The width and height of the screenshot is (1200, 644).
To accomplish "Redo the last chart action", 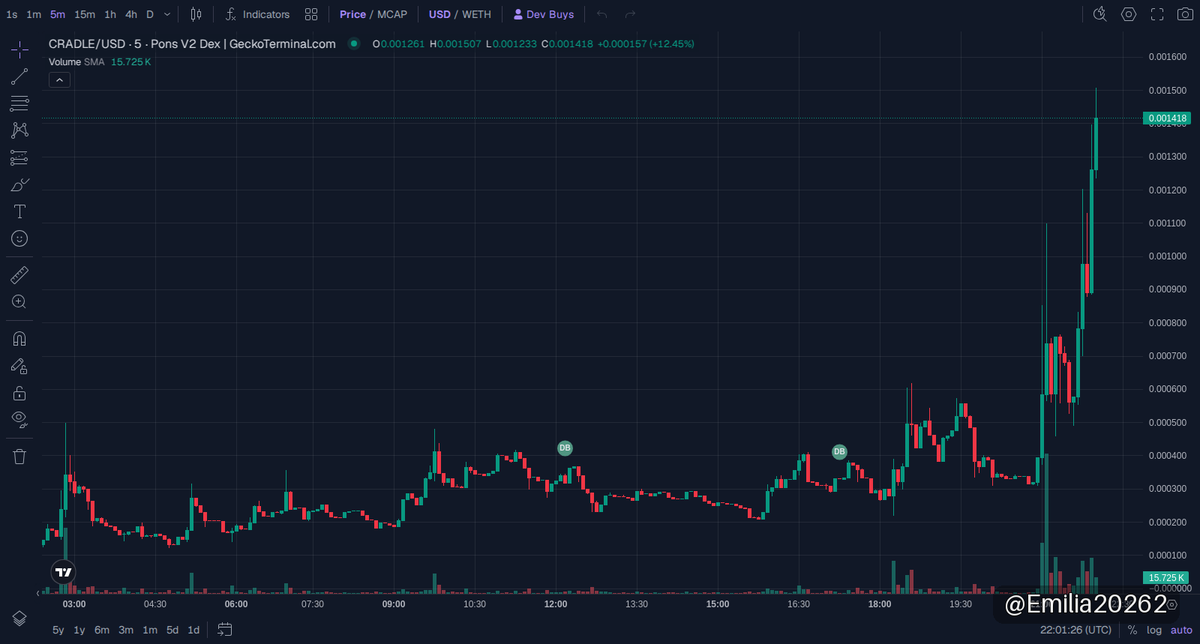I will click(630, 15).
